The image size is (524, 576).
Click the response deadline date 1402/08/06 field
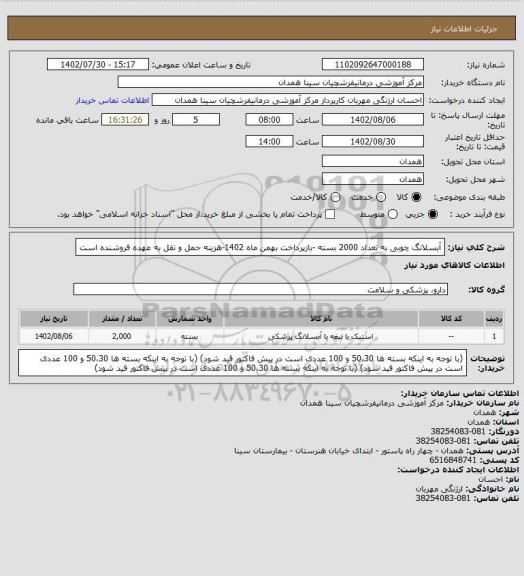373,119
